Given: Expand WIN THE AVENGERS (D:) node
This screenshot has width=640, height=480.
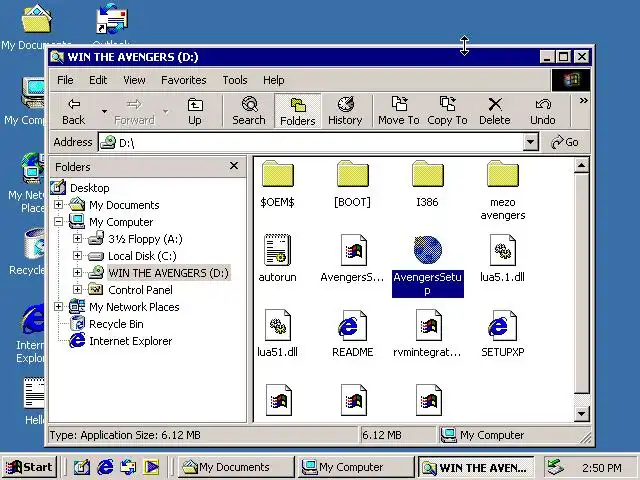Looking at the screenshot, I should coord(77,272).
